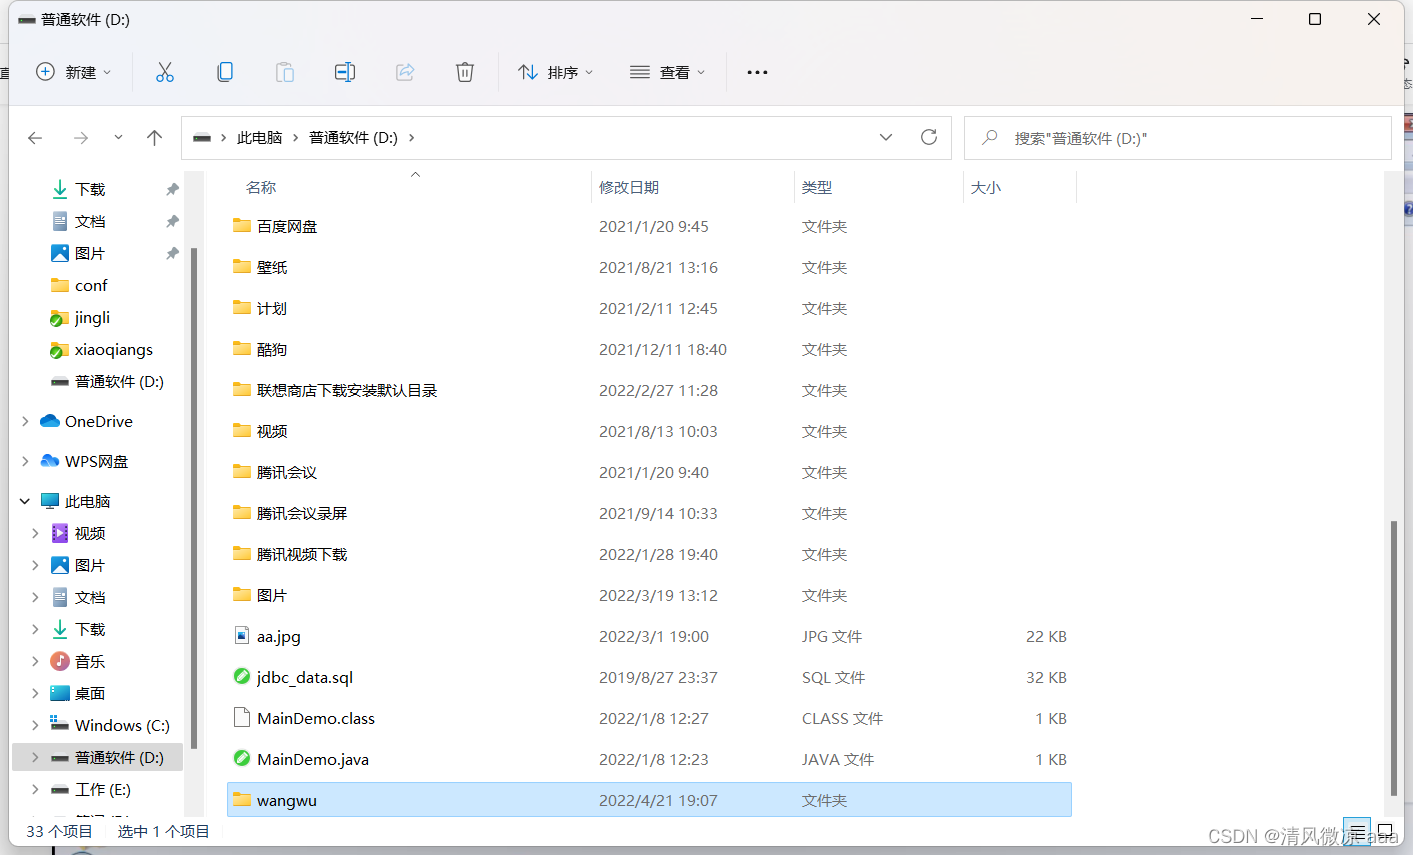This screenshot has width=1413, height=855.
Task: Select conf in quick access
Action: 91,285
